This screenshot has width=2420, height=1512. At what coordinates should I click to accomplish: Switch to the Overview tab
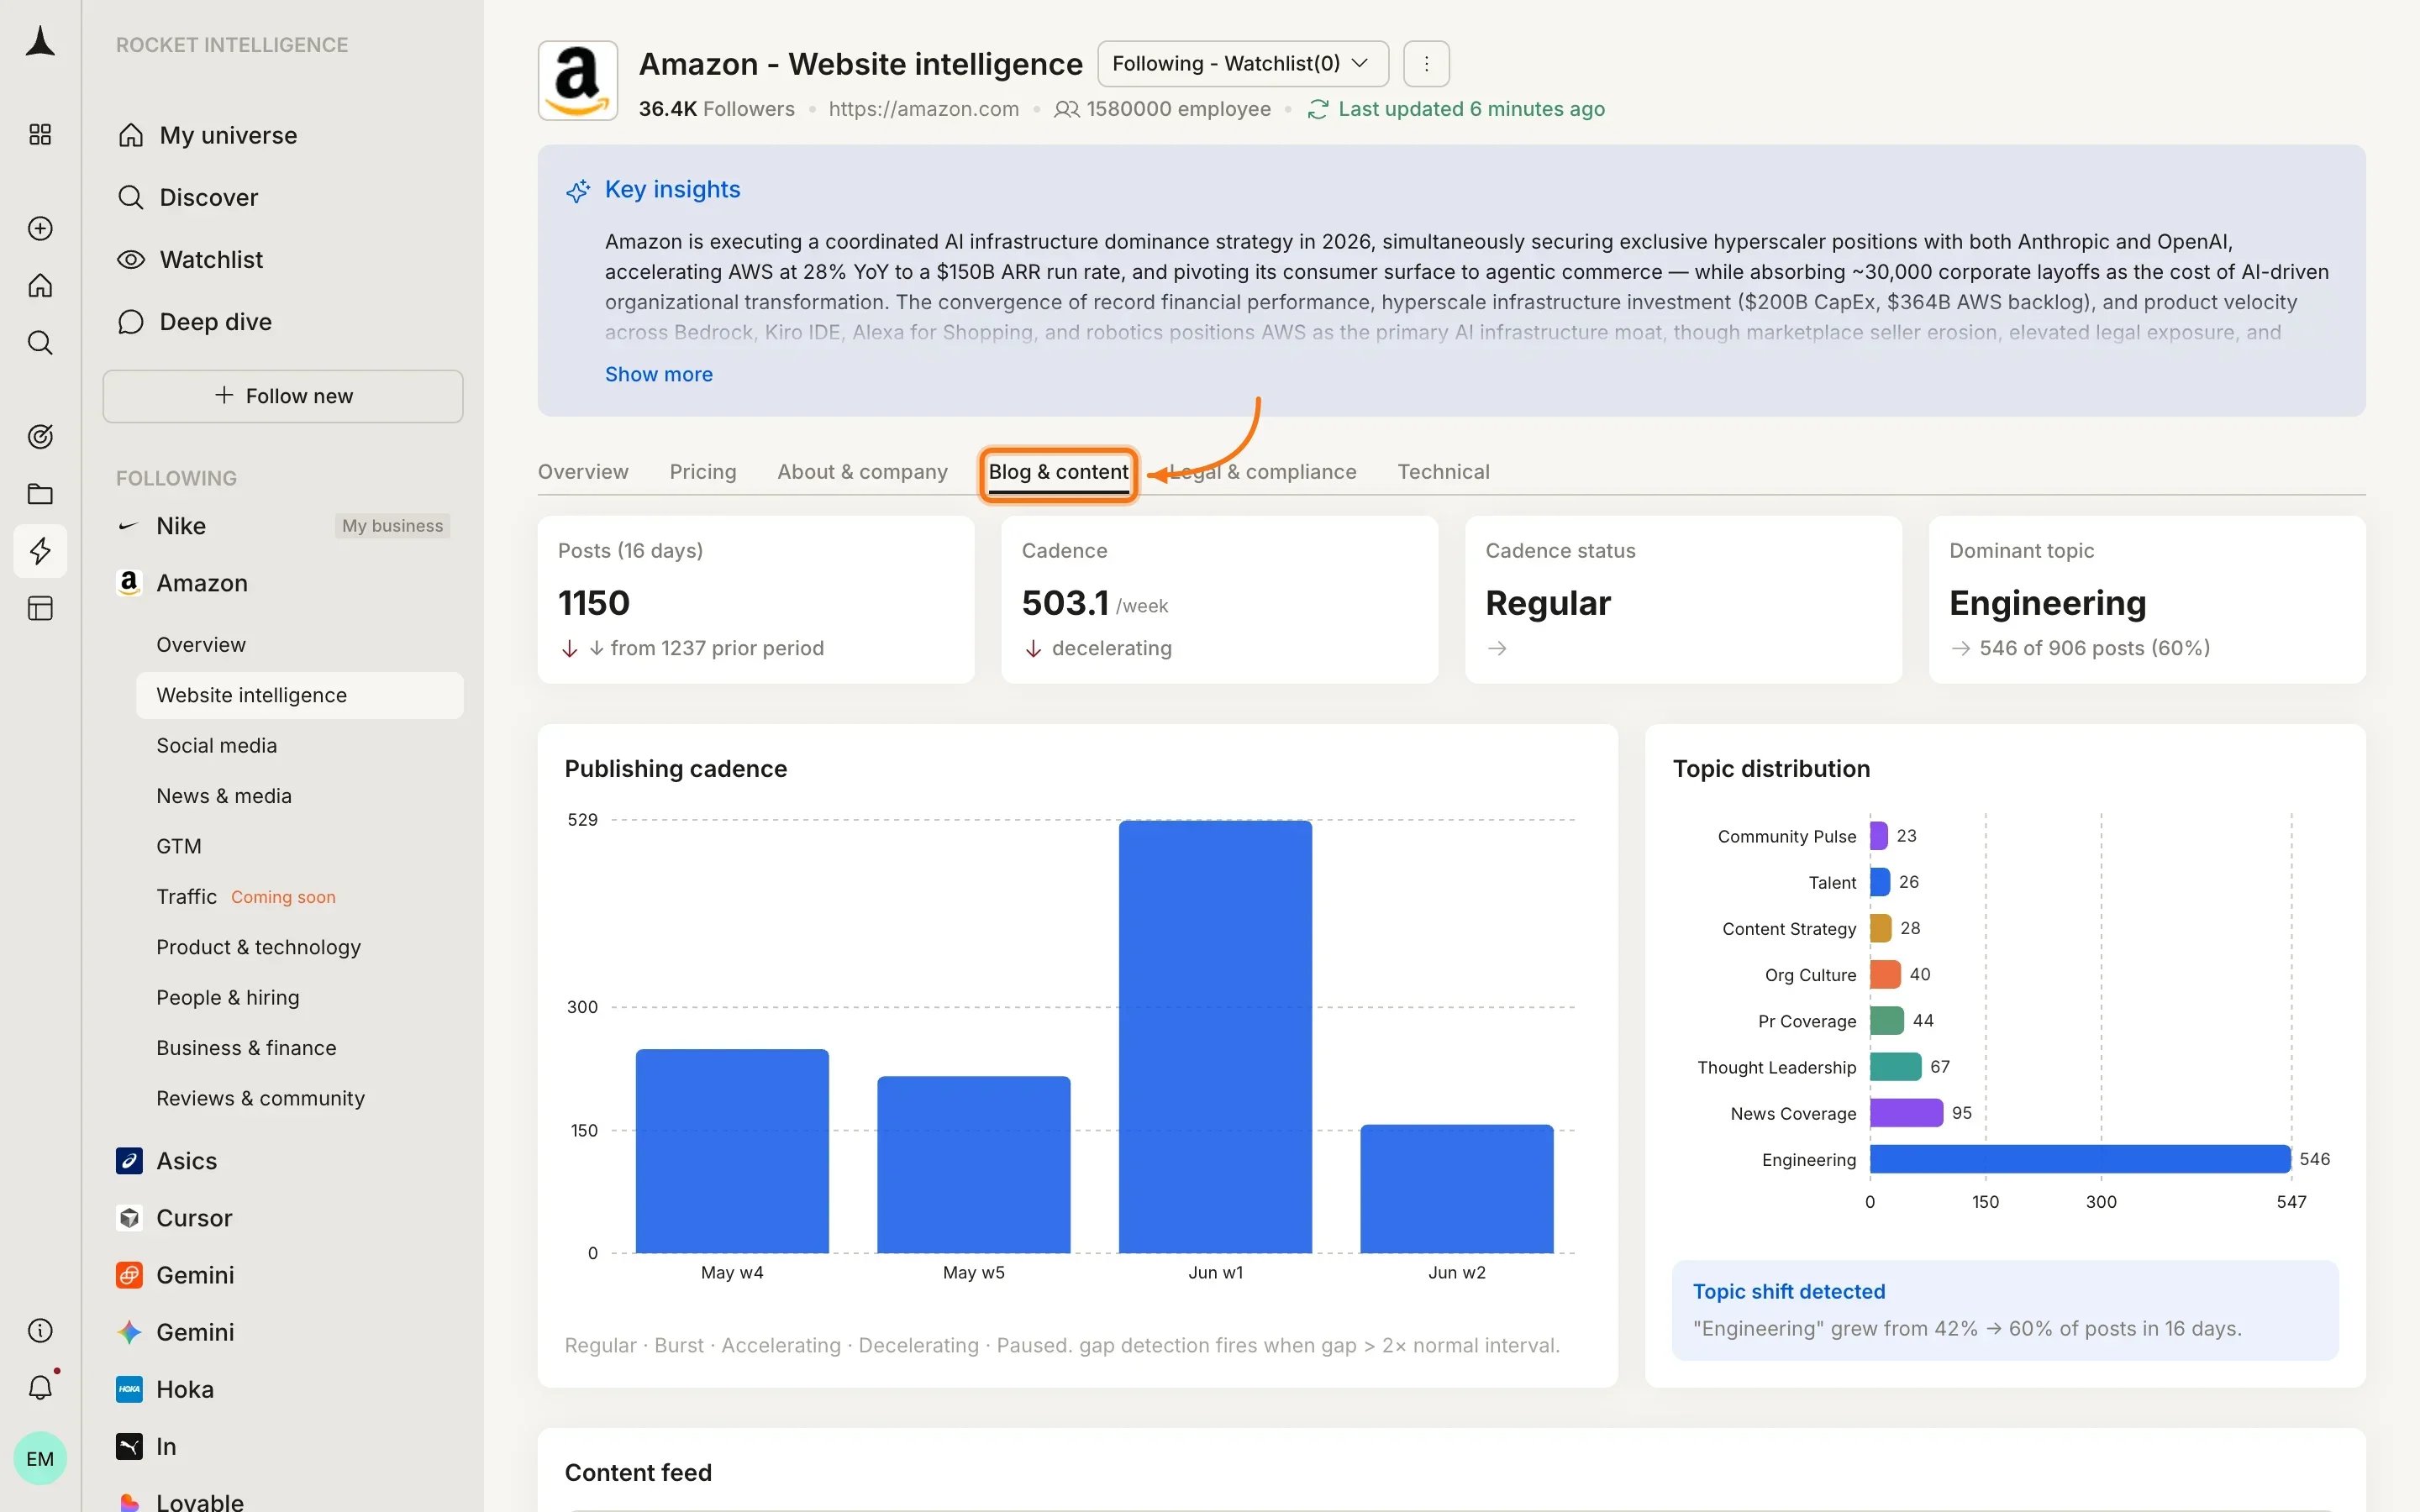coord(583,472)
